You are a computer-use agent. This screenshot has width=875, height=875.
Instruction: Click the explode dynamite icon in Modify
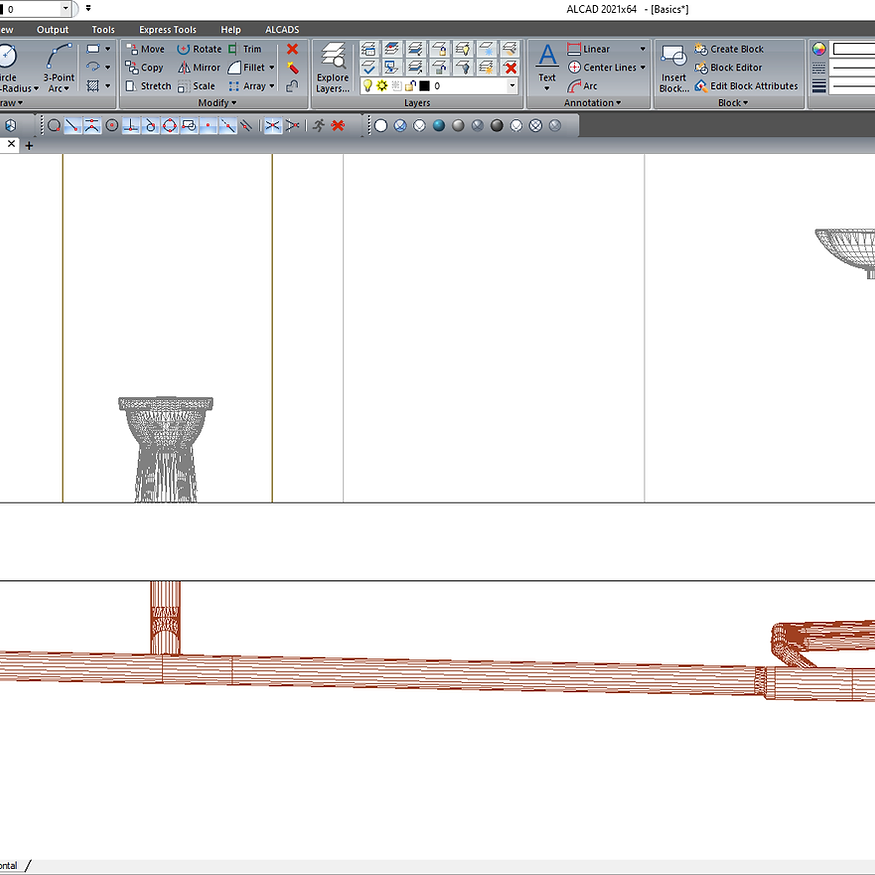point(292,68)
